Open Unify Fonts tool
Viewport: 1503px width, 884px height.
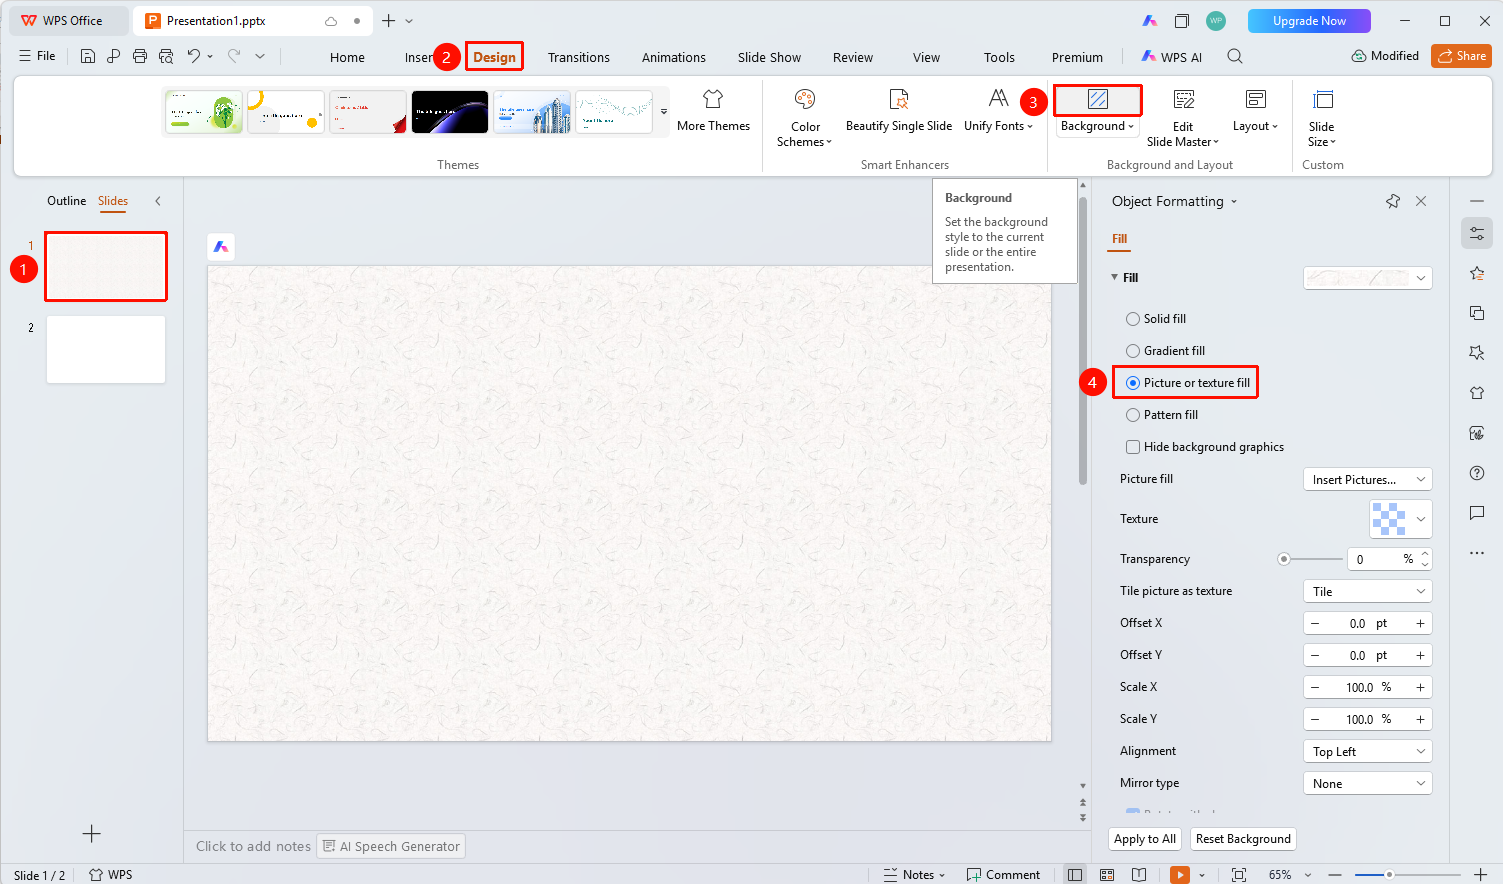coord(998,111)
